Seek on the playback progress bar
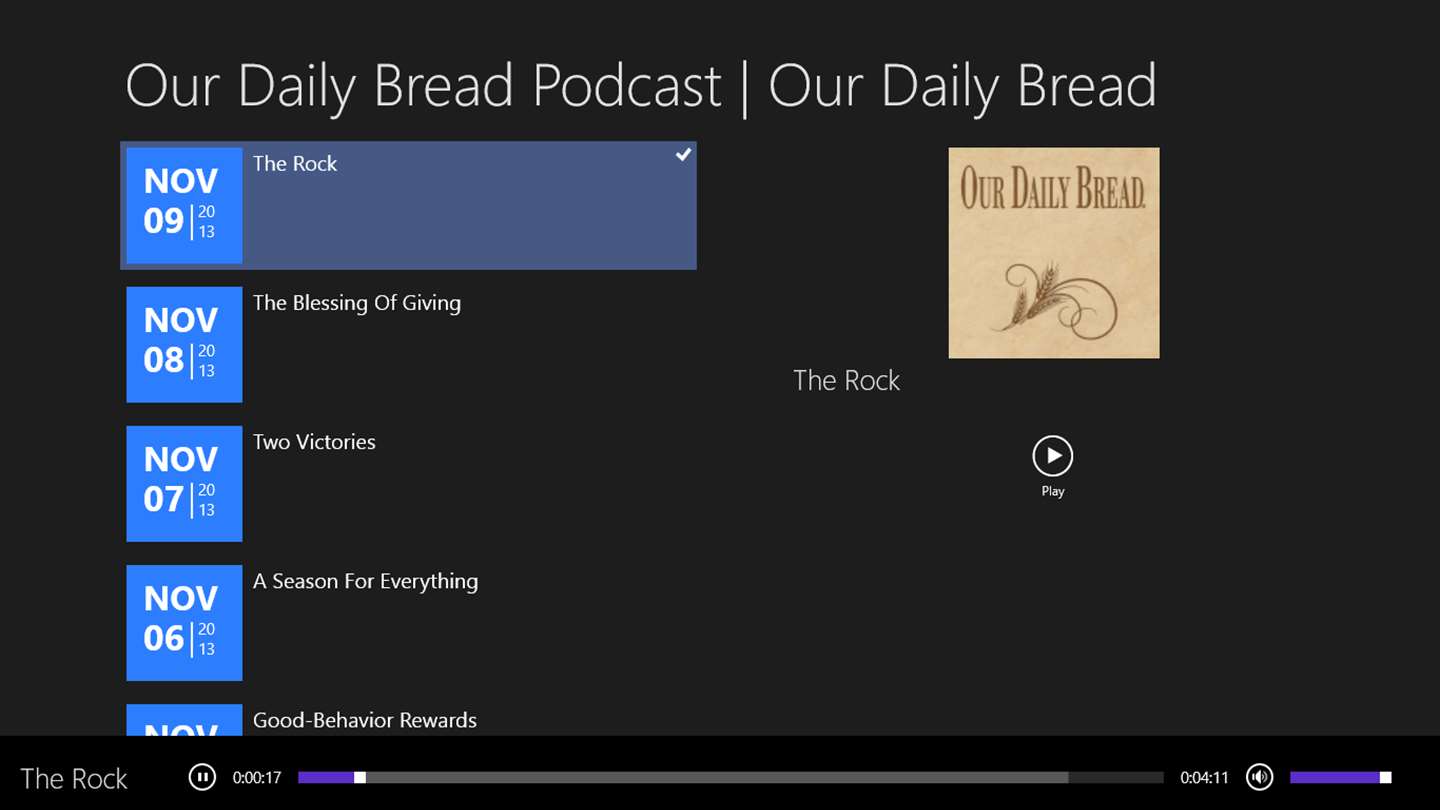Viewport: 1440px width, 810px height. (731, 777)
